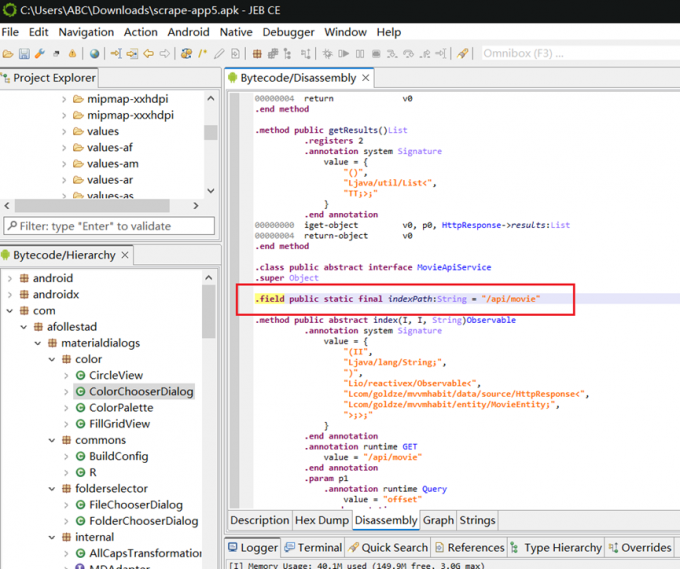680x569 pixels.
Task: Select the values-ar folder row
Action: pyautogui.click(x=110, y=180)
